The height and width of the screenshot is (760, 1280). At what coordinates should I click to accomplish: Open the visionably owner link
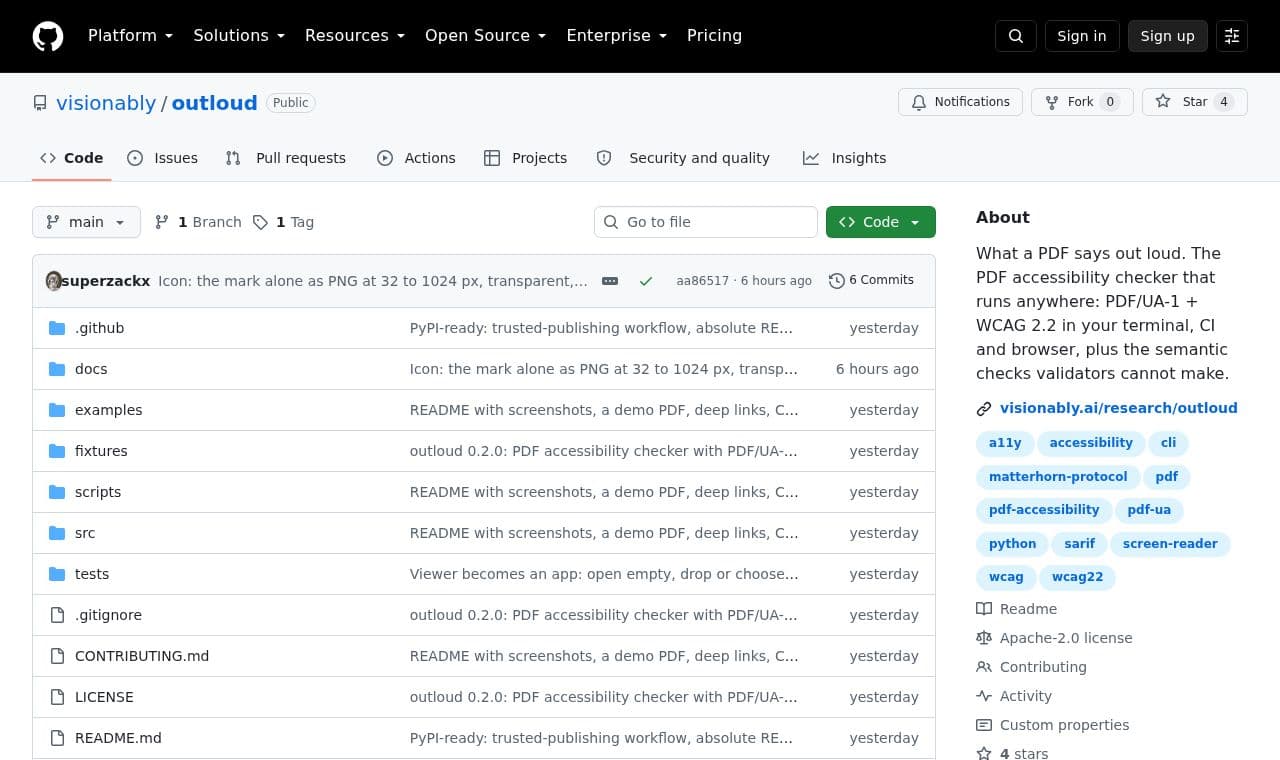pos(106,103)
